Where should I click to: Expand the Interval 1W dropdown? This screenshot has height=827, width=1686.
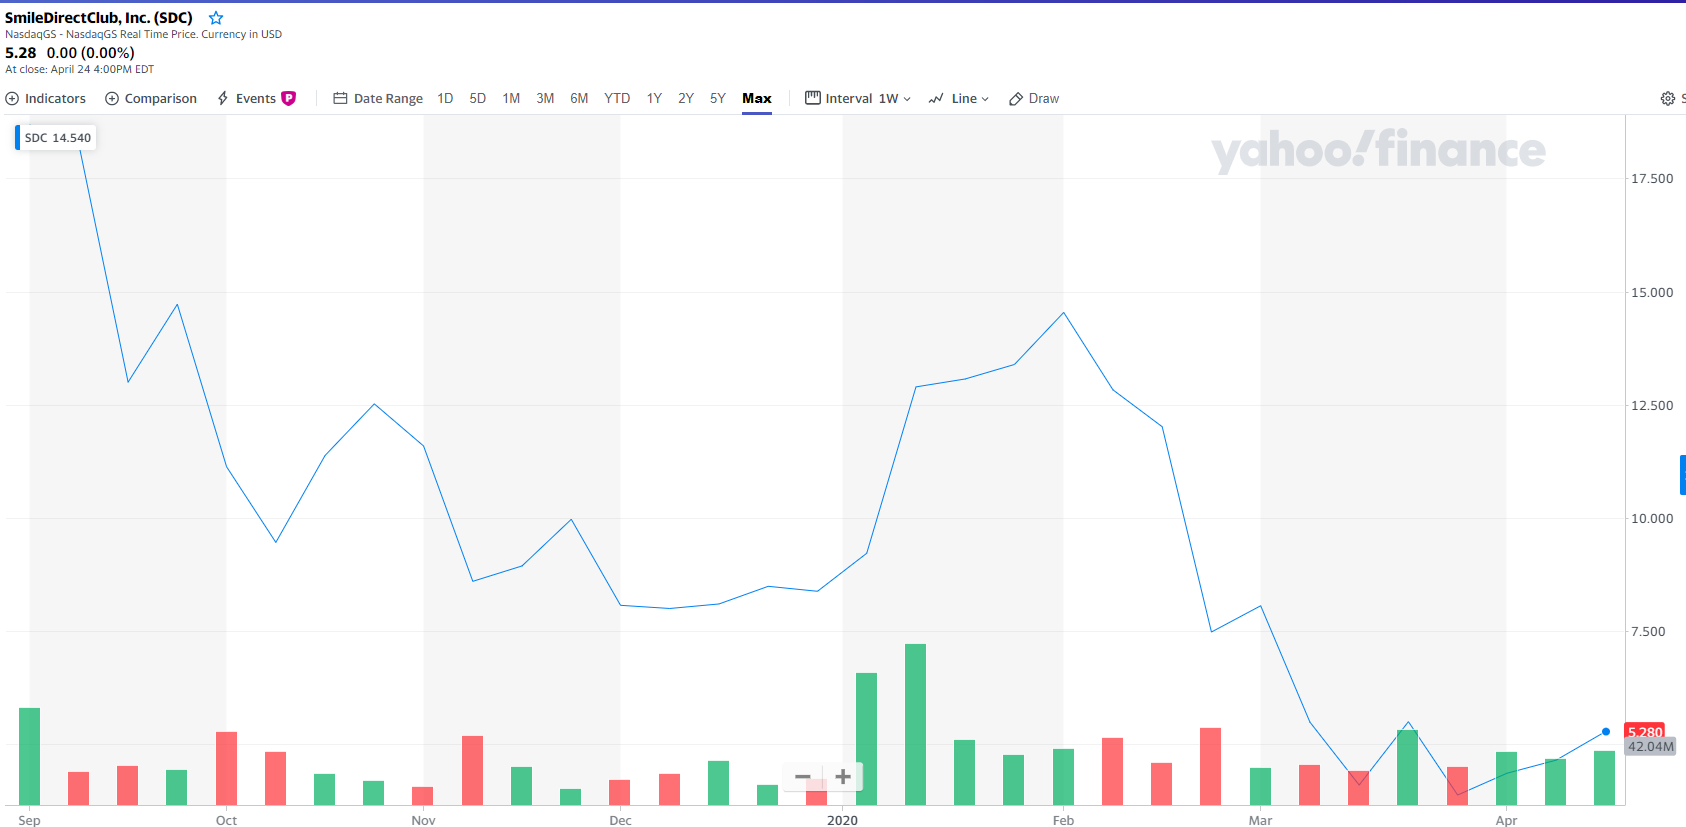(858, 99)
